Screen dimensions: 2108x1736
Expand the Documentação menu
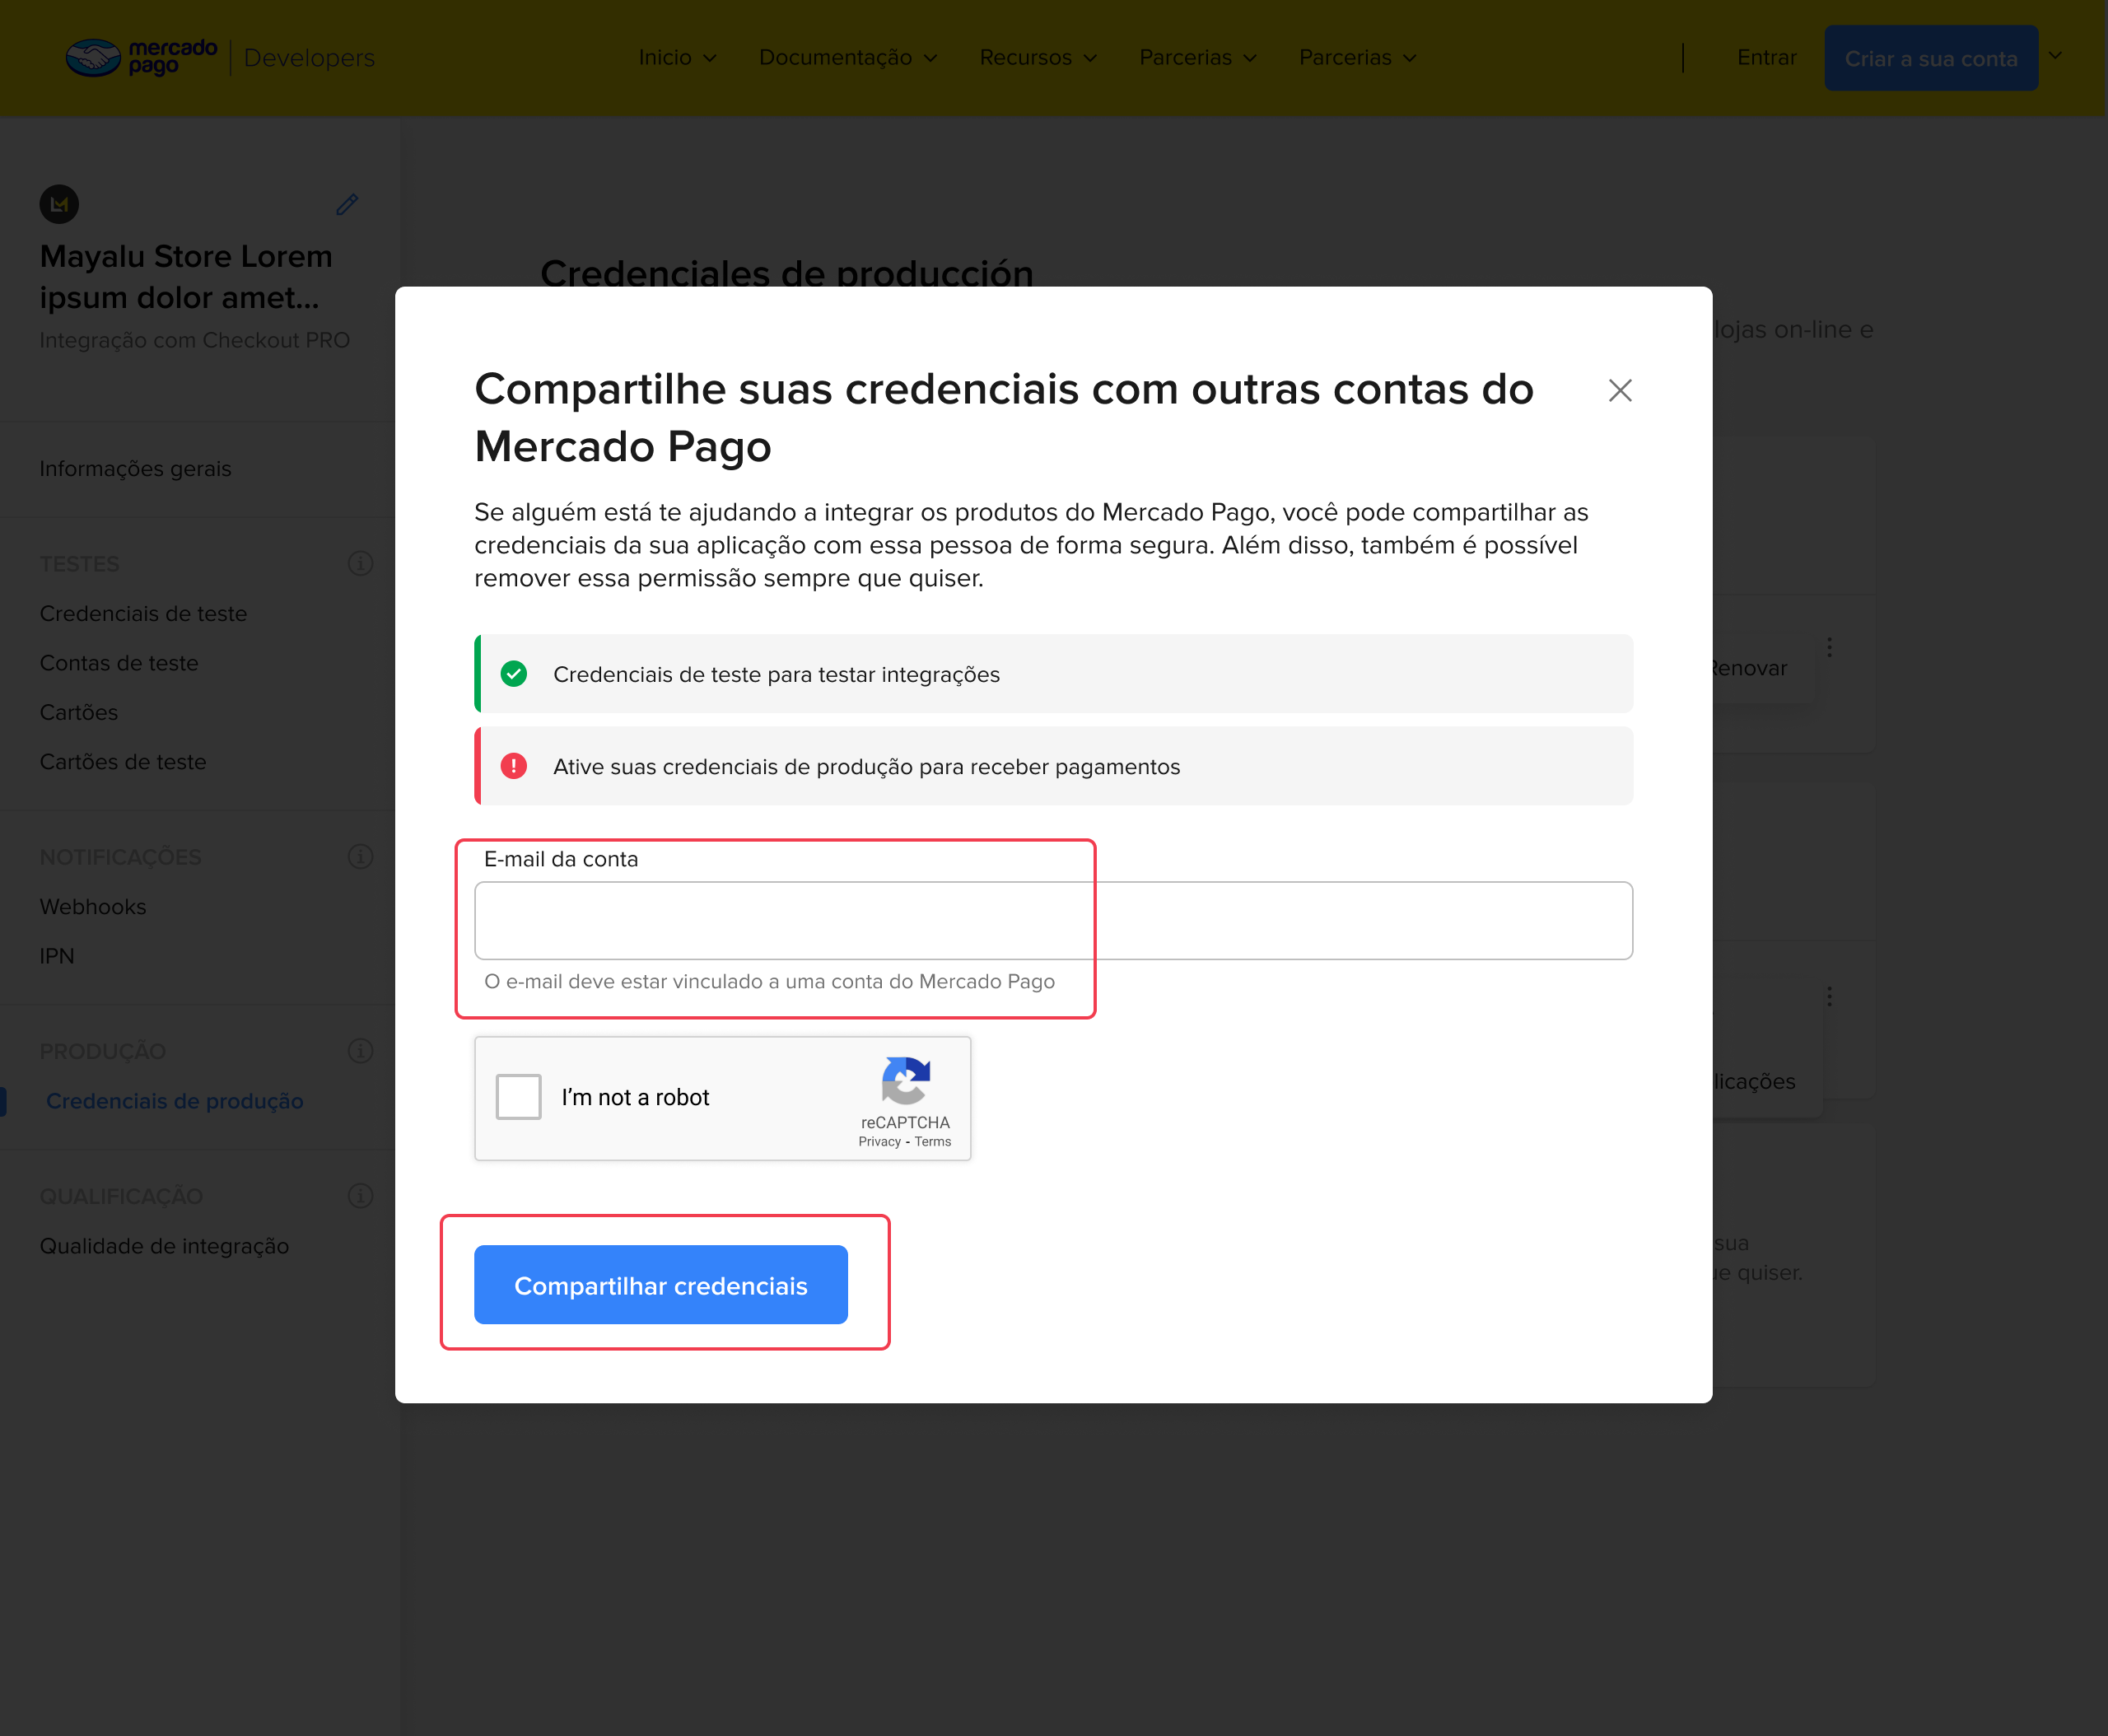[x=848, y=58]
